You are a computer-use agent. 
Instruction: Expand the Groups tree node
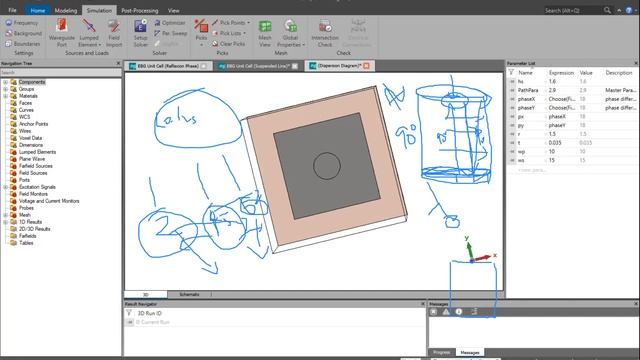pyautogui.click(x=6, y=89)
